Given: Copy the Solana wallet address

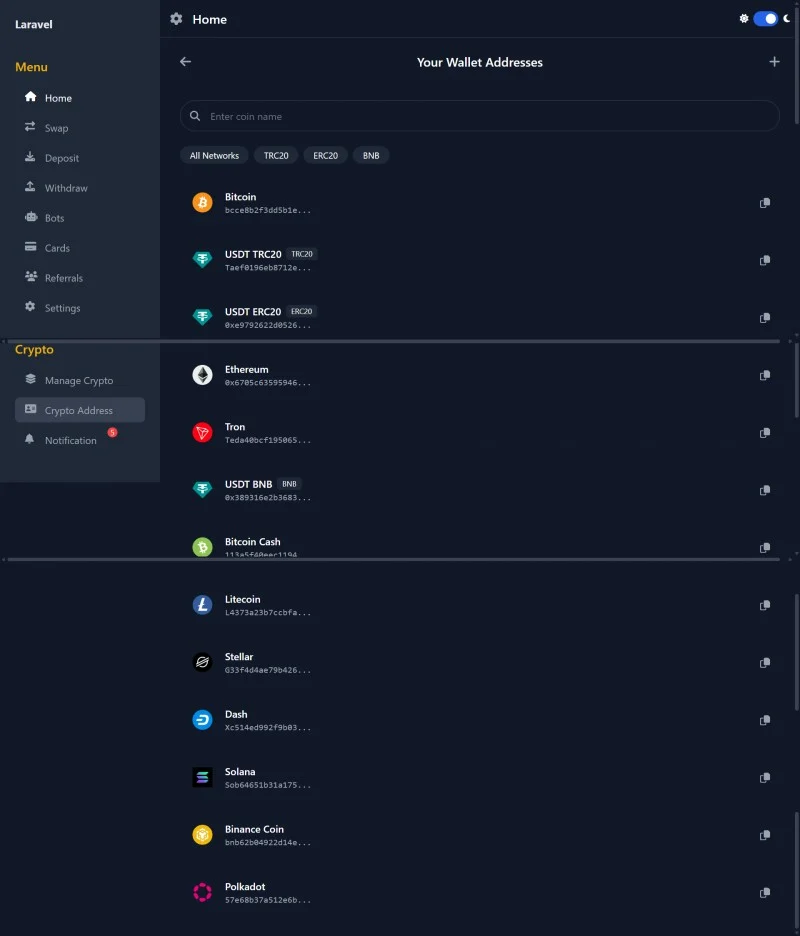Looking at the screenshot, I should 764,778.
